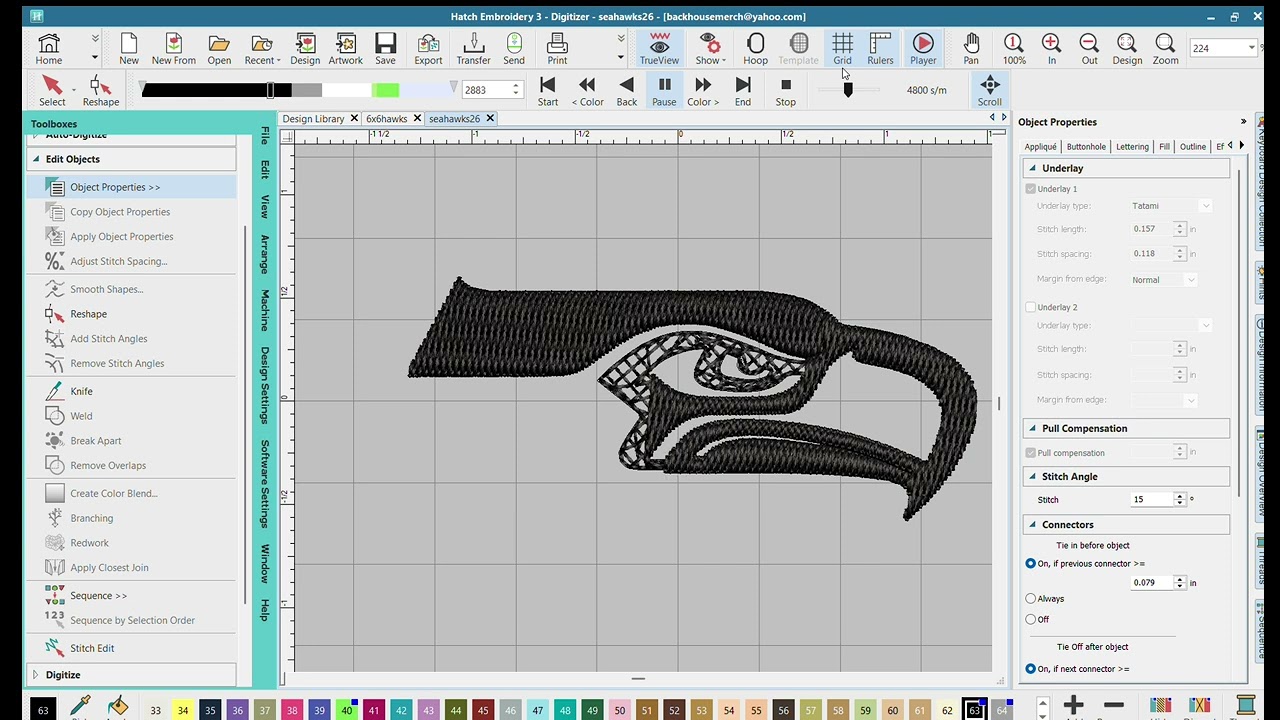Open Stitch Edit tool
The height and width of the screenshot is (720, 1280).
(92, 648)
